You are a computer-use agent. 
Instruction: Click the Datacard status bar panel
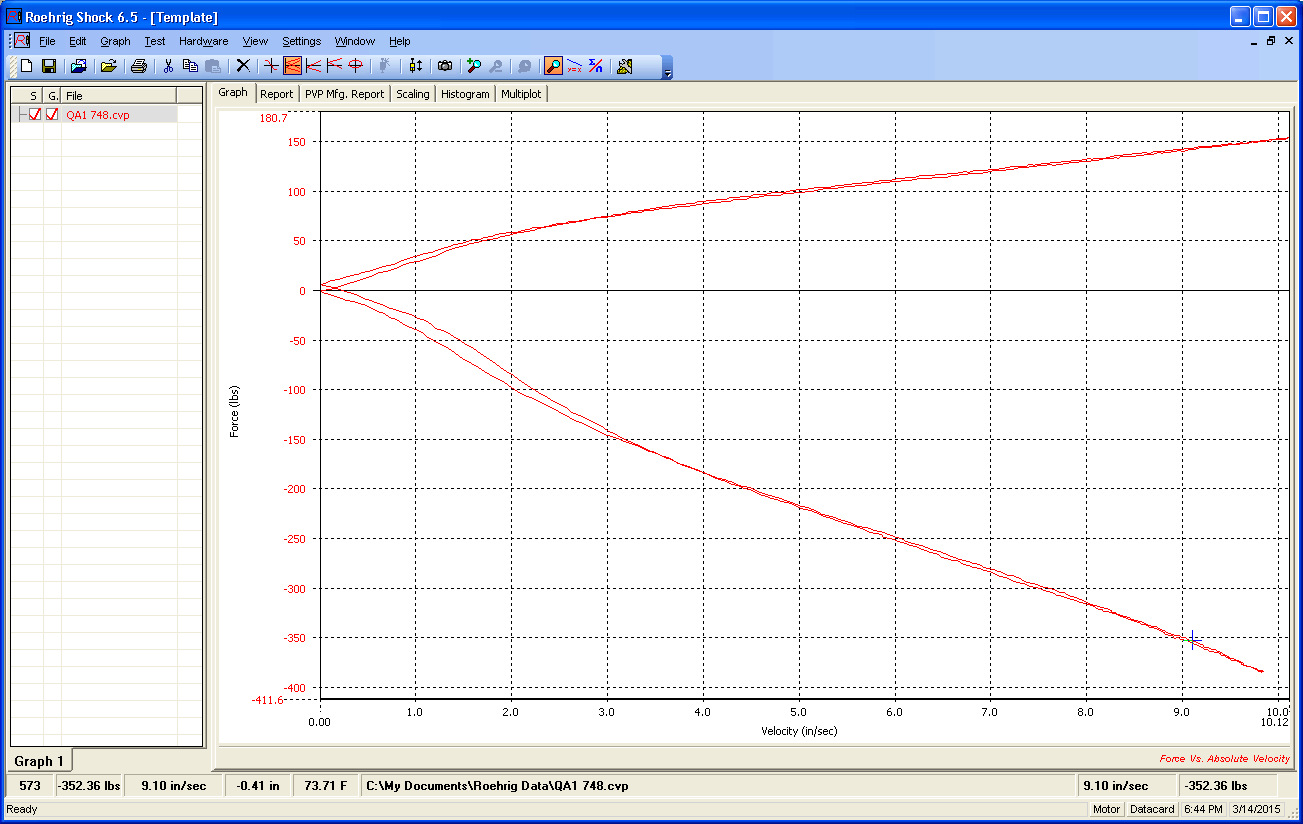(1152, 809)
